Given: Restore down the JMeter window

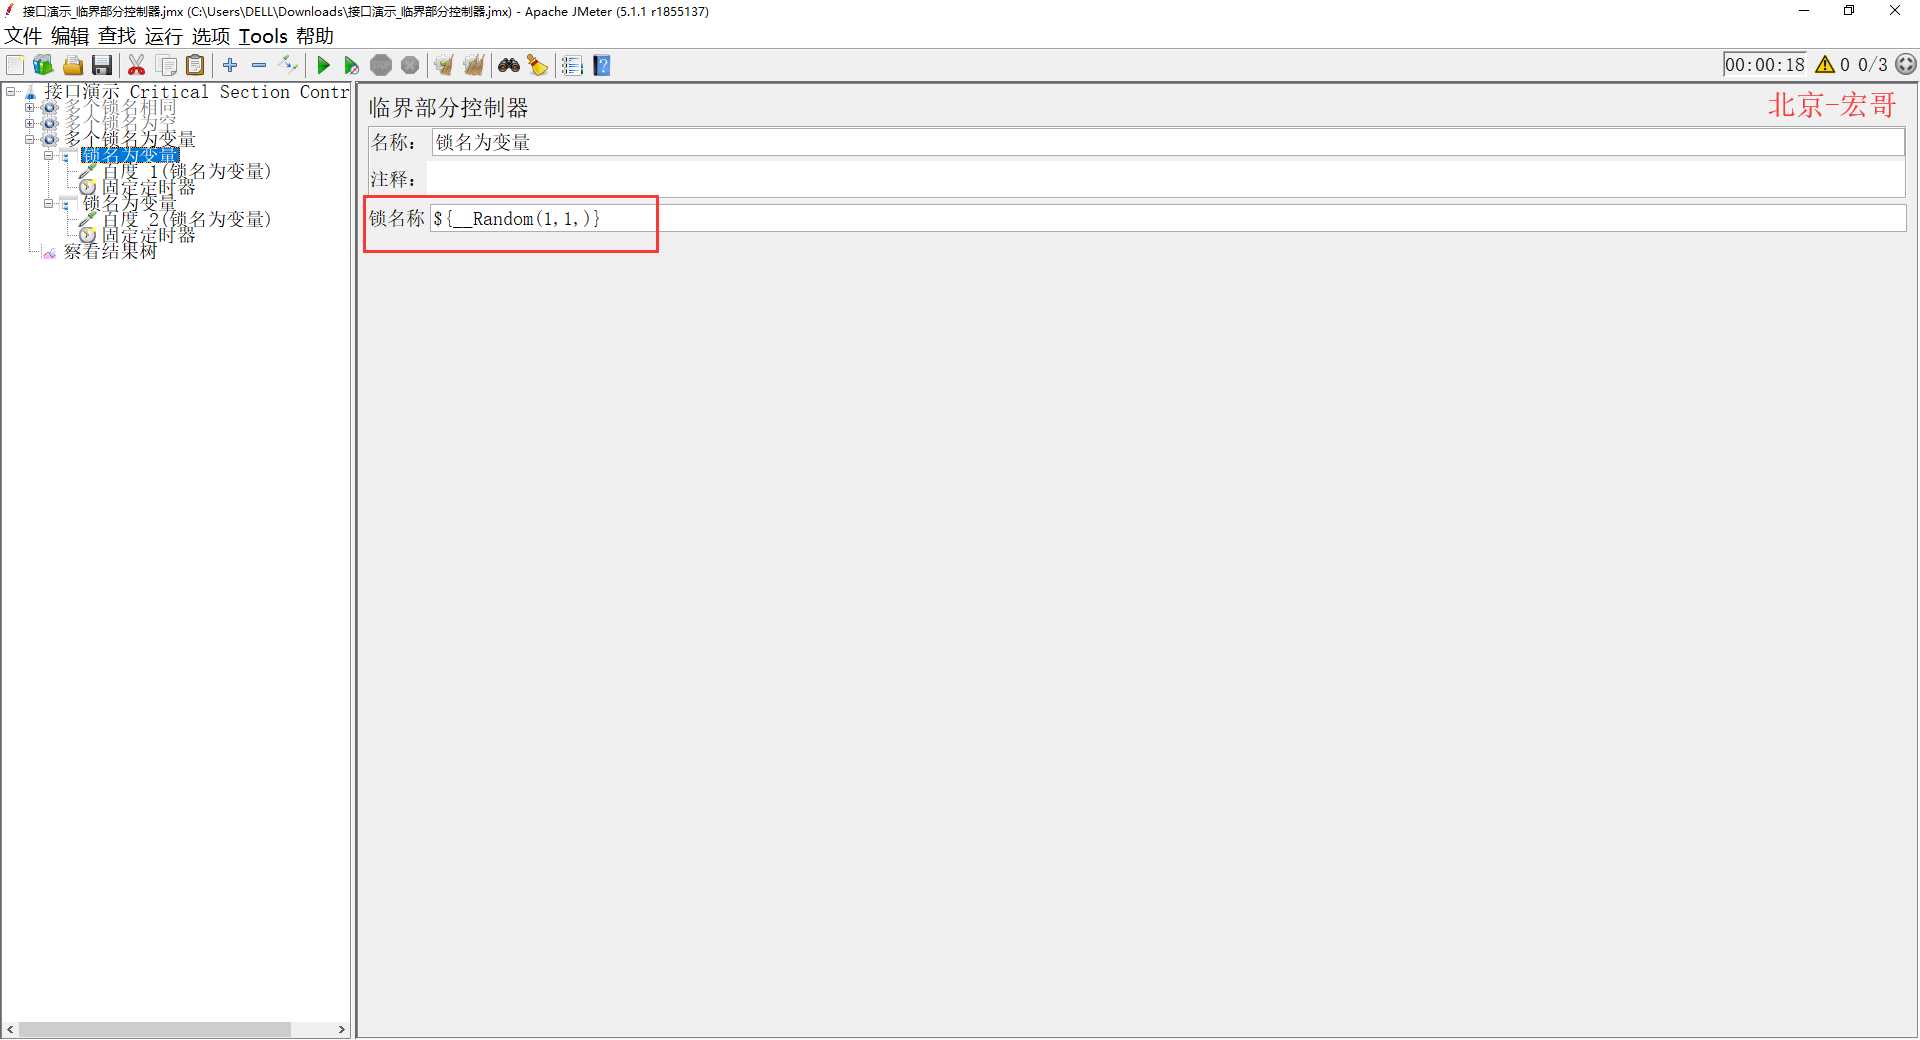Looking at the screenshot, I should point(1849,11).
